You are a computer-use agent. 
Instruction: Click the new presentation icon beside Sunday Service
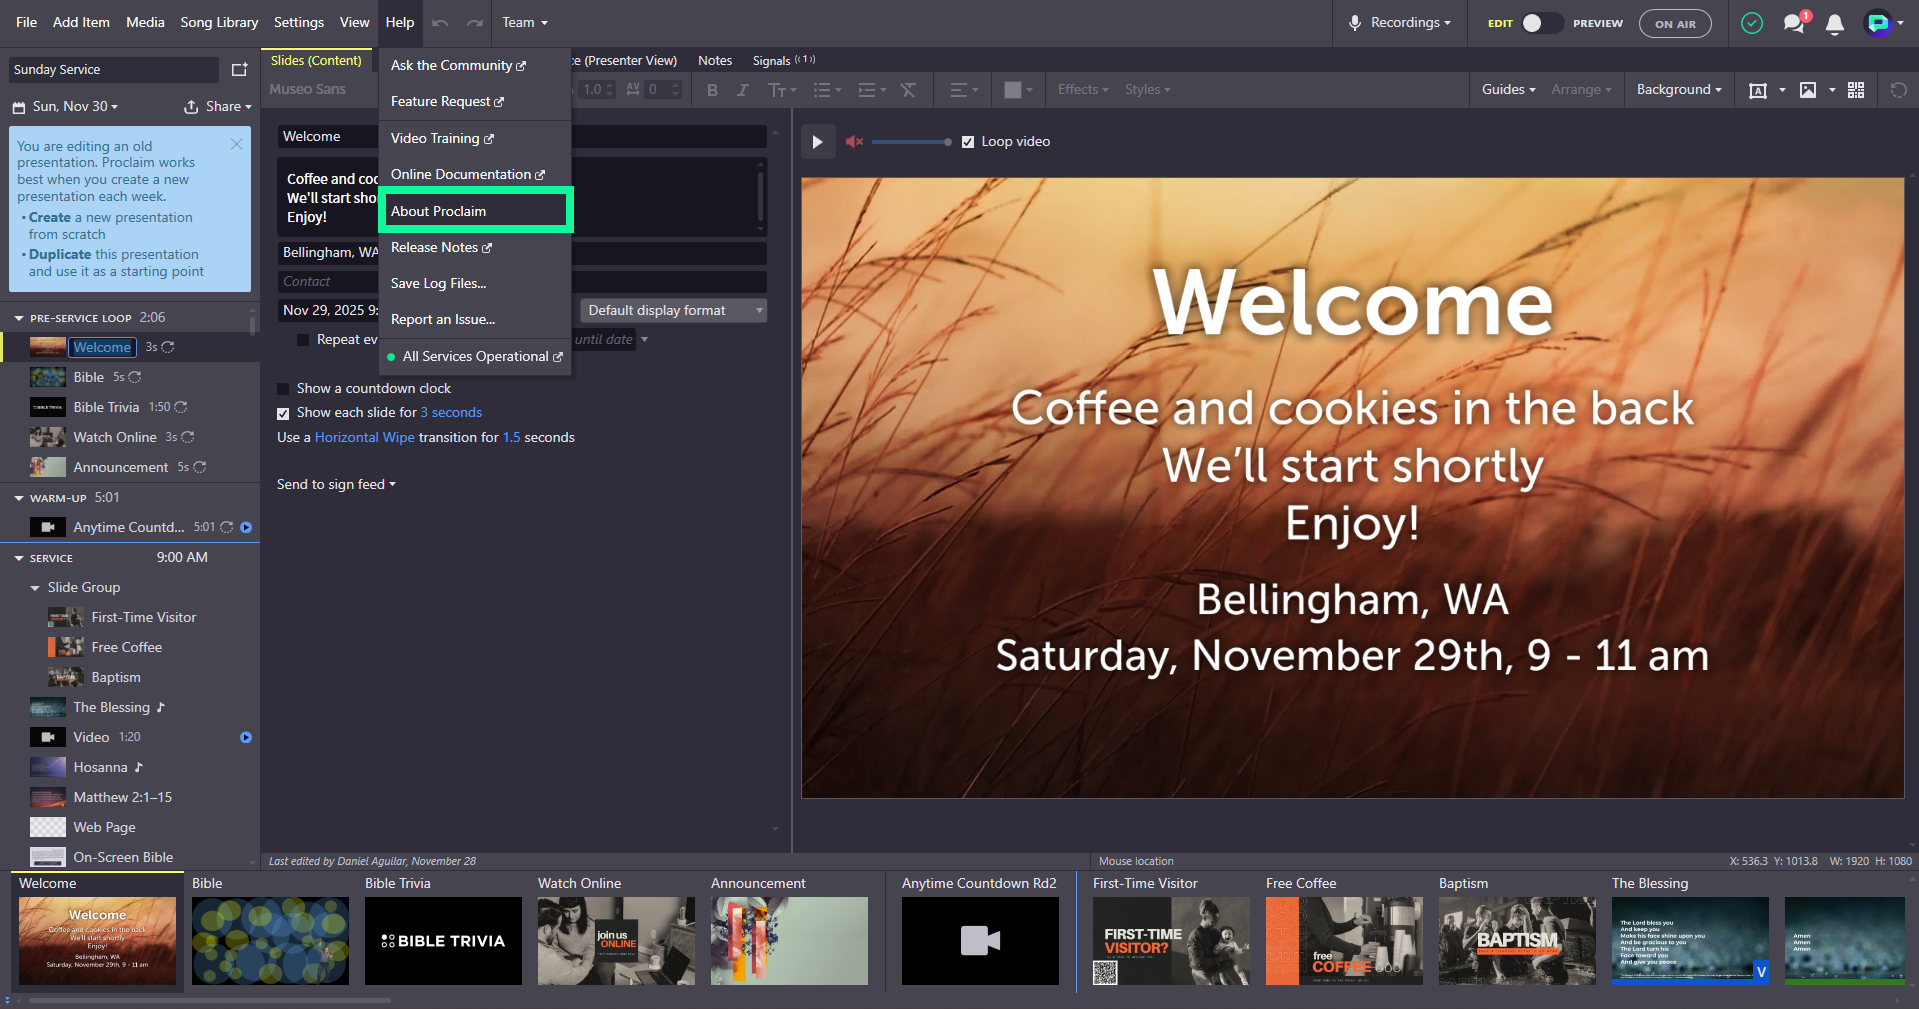[x=239, y=70]
